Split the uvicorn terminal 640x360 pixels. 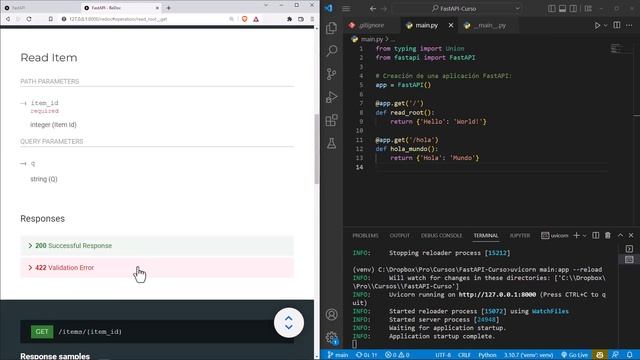tap(596, 236)
